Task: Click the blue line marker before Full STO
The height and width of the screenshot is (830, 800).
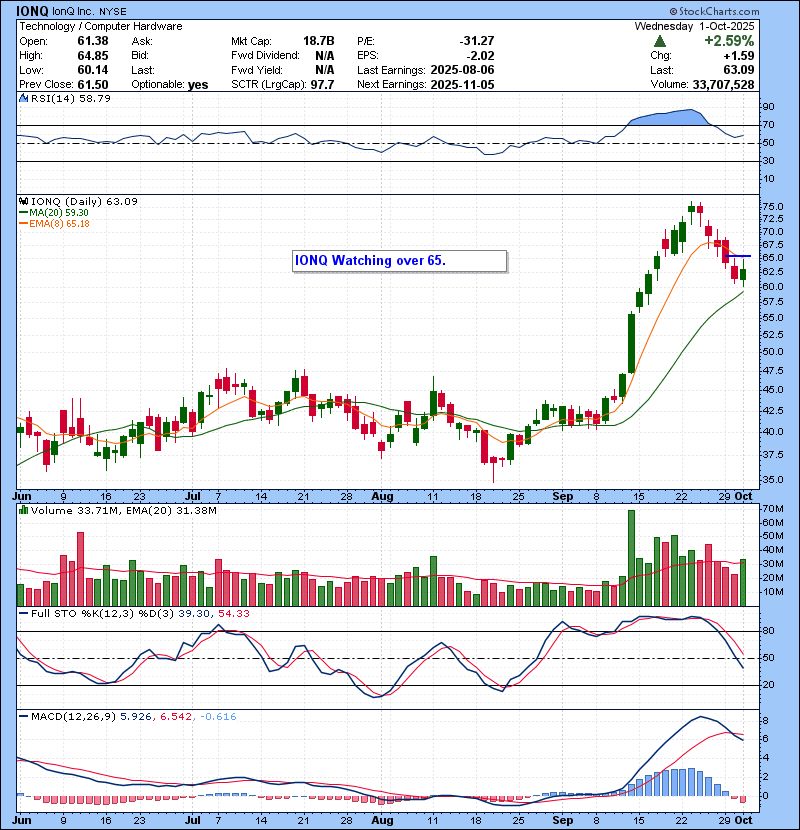Action: (x=23, y=614)
